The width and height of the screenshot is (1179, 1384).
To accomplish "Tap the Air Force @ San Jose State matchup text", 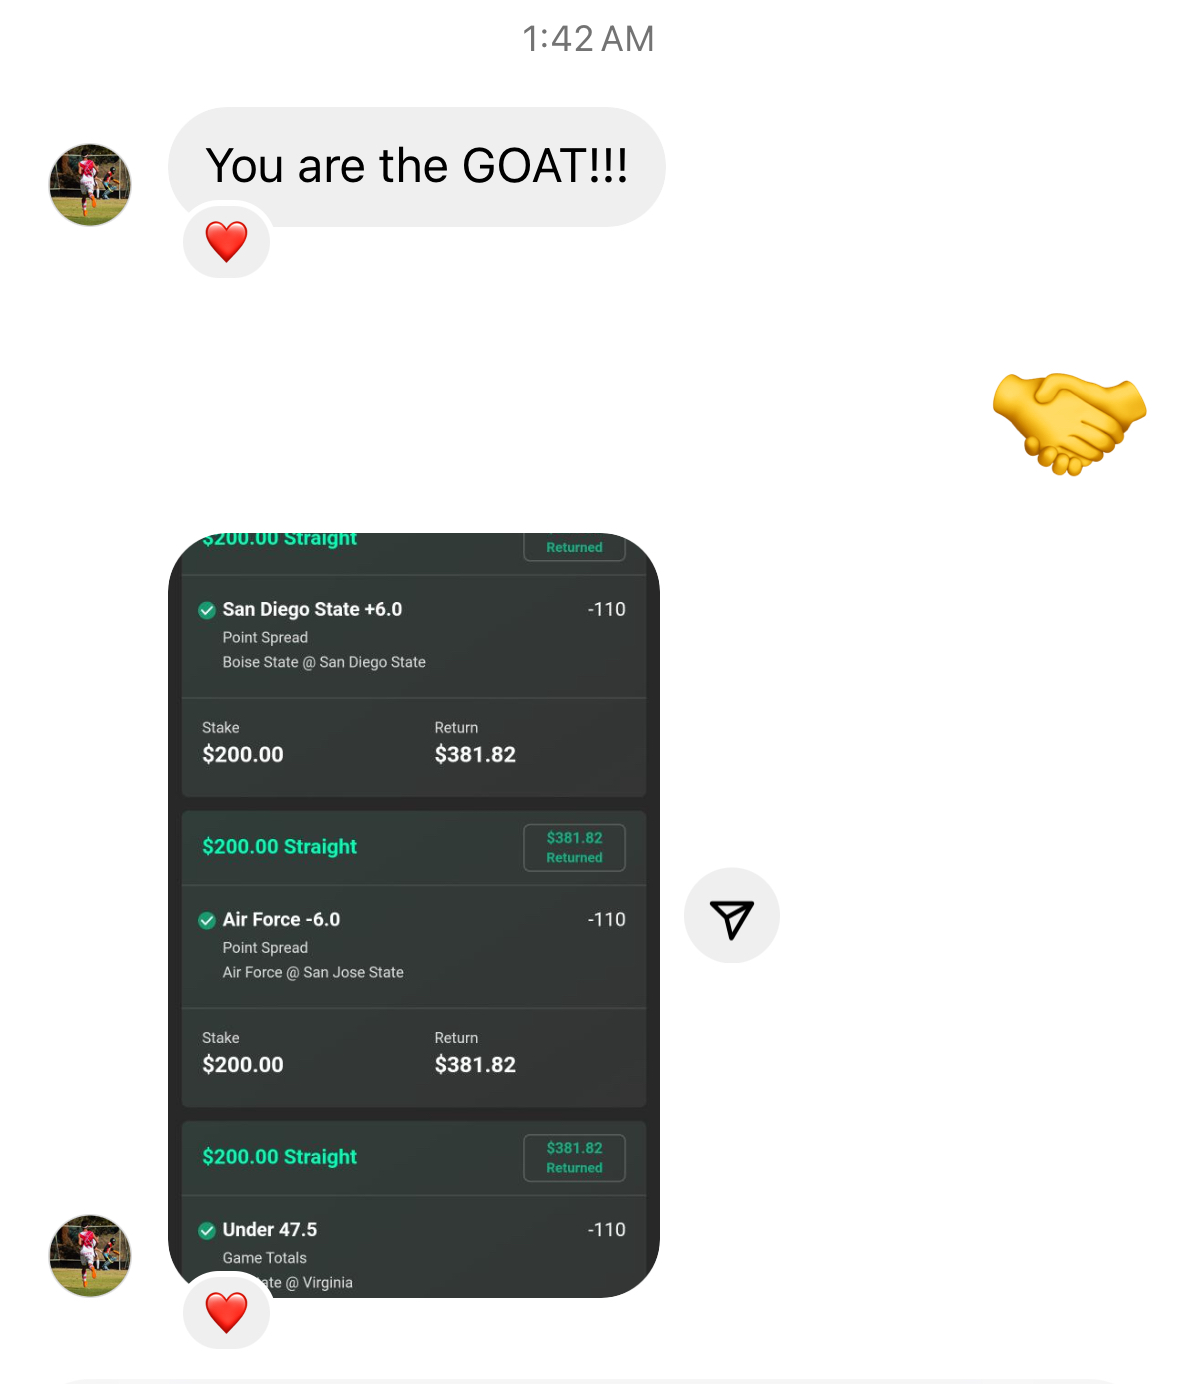I will coord(313,972).
